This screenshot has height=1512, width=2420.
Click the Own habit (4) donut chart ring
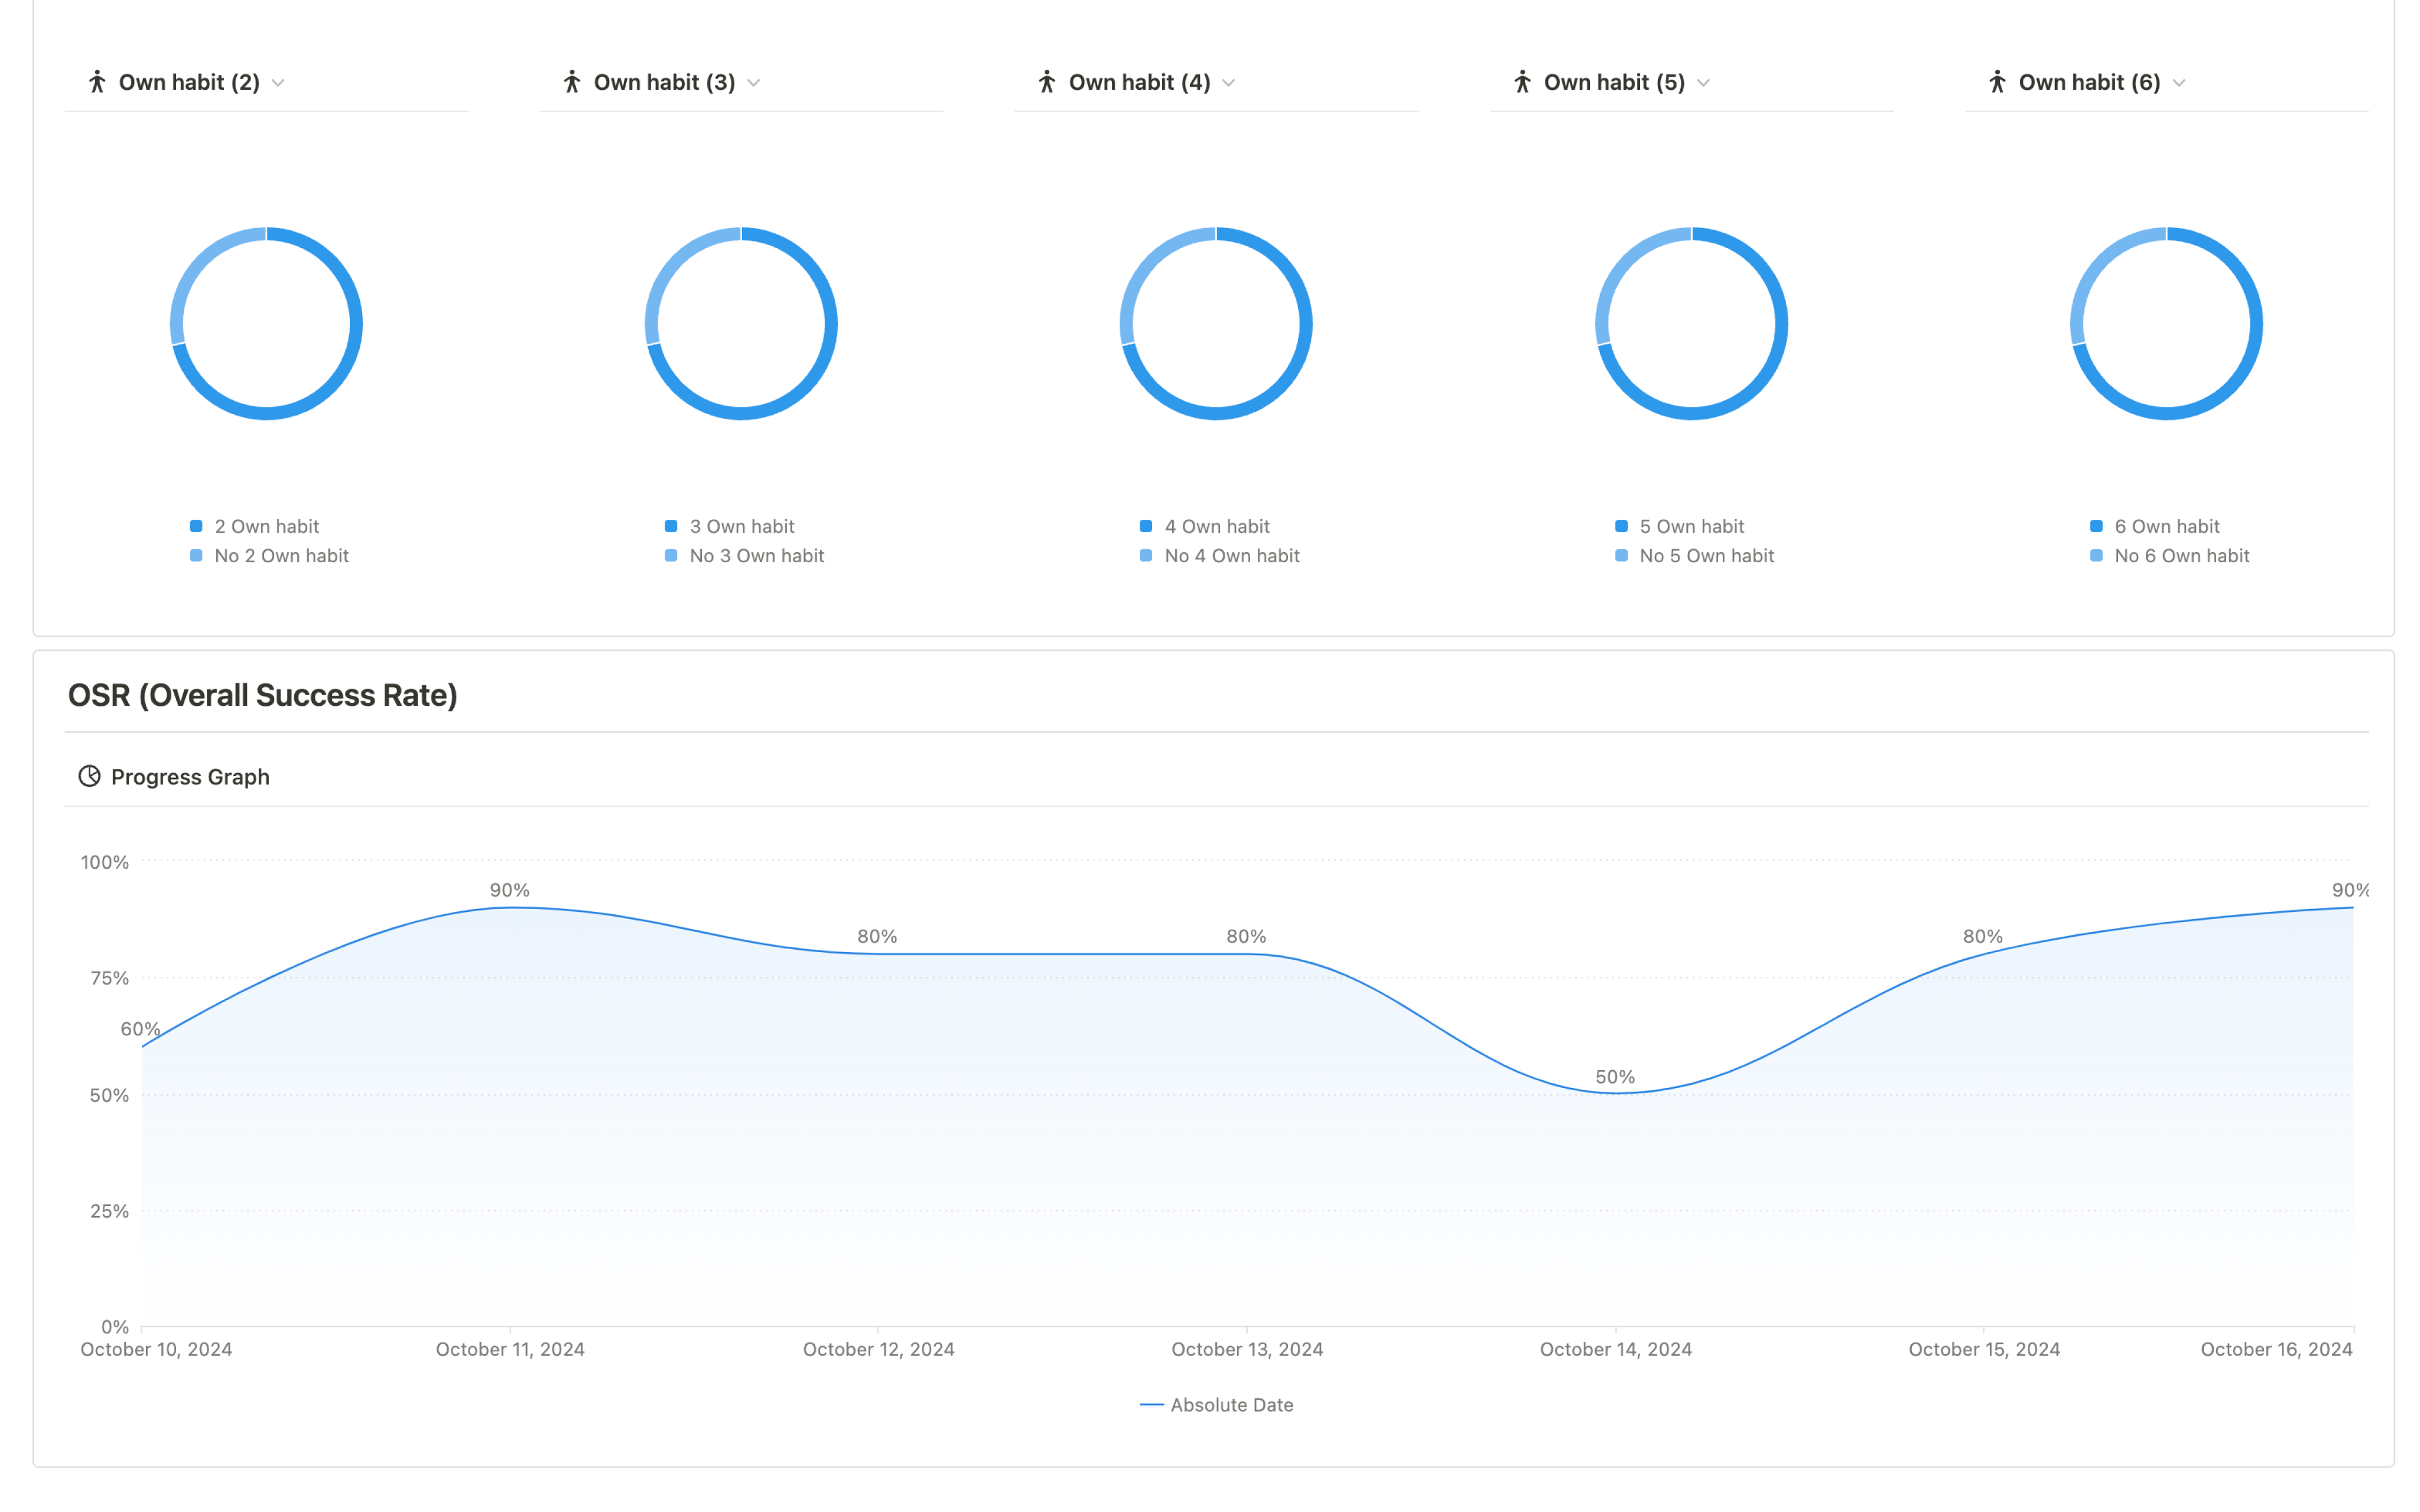[1305, 323]
